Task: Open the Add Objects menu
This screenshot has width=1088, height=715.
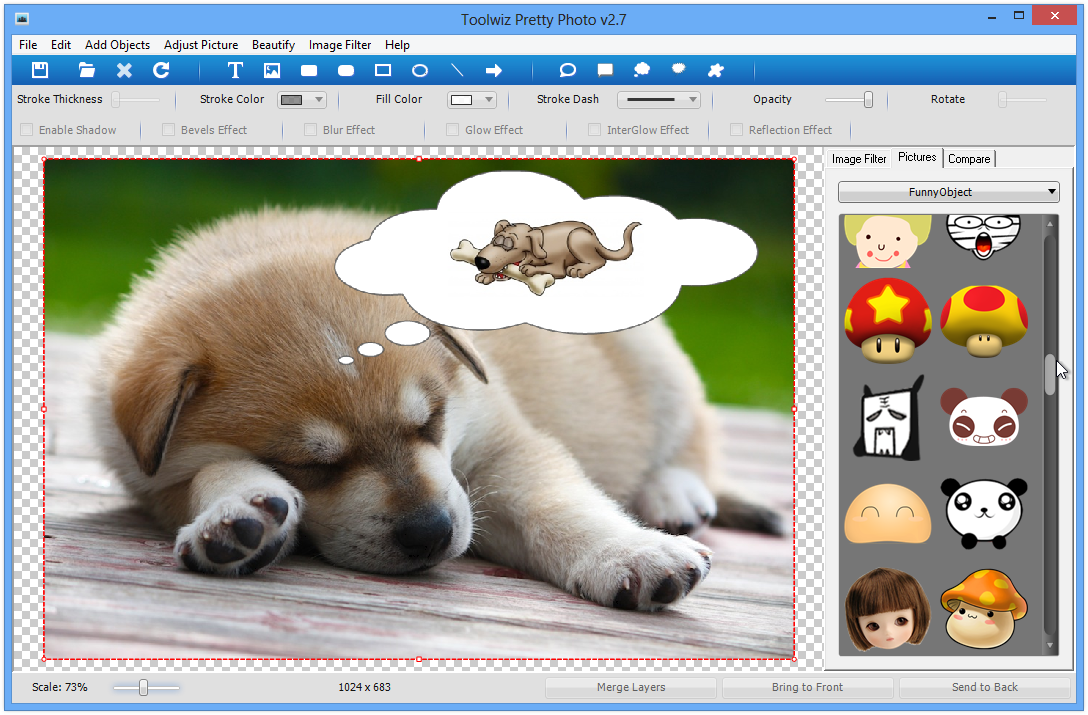Action: click(117, 44)
